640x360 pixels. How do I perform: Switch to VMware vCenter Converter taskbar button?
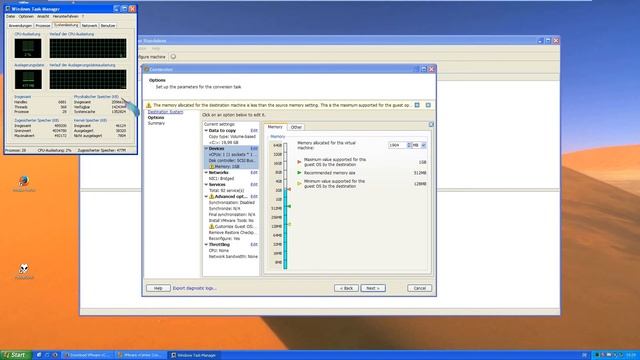(141, 355)
